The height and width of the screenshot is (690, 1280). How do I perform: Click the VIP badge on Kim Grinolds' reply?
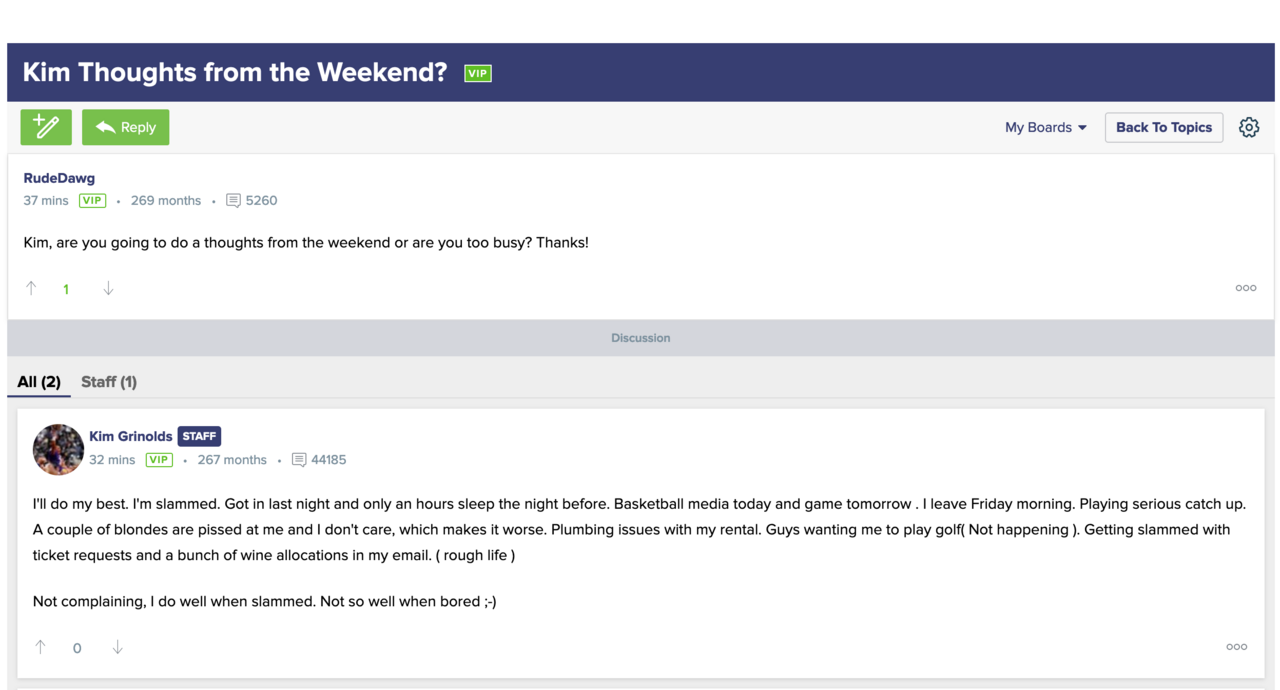[159, 459]
